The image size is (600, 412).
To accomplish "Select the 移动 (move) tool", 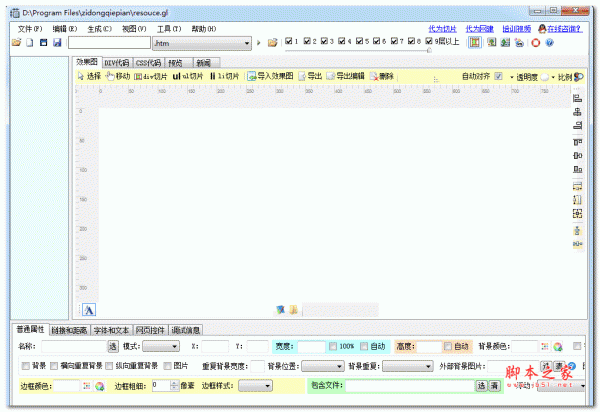I will click(117, 76).
